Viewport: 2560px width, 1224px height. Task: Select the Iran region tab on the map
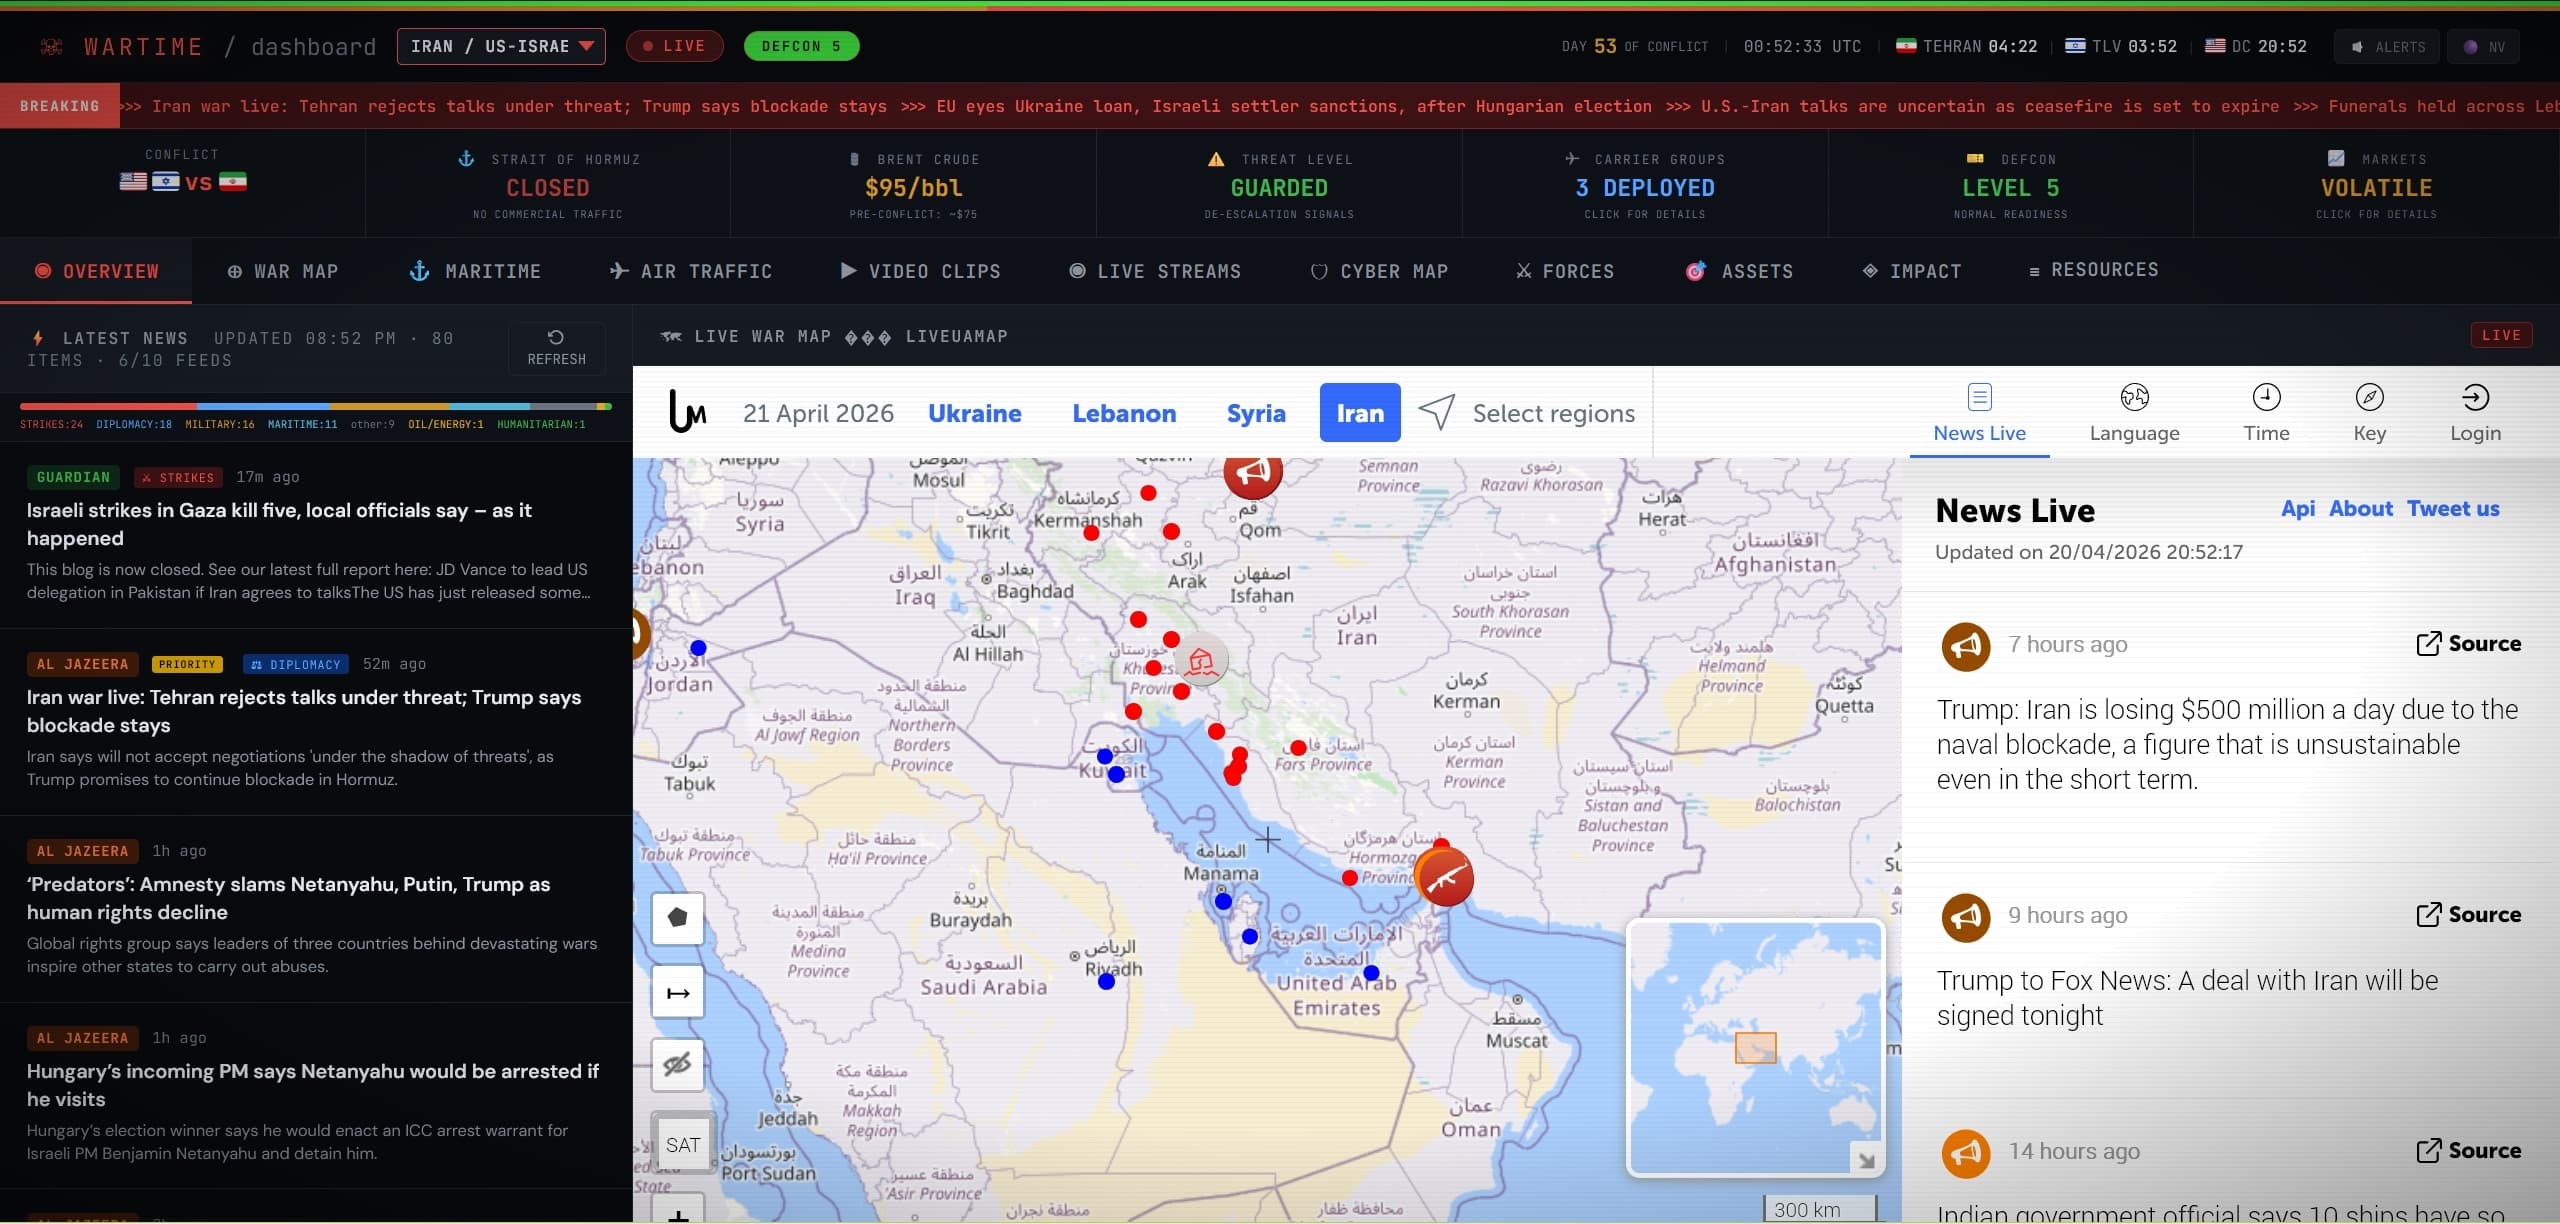pos(1359,412)
